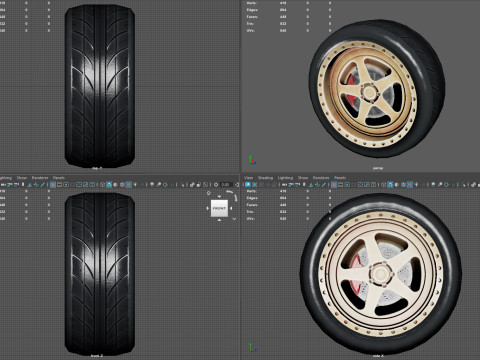Click 'Edges:' label in side view HUD
The height and width of the screenshot is (360, 480).
[252, 198]
